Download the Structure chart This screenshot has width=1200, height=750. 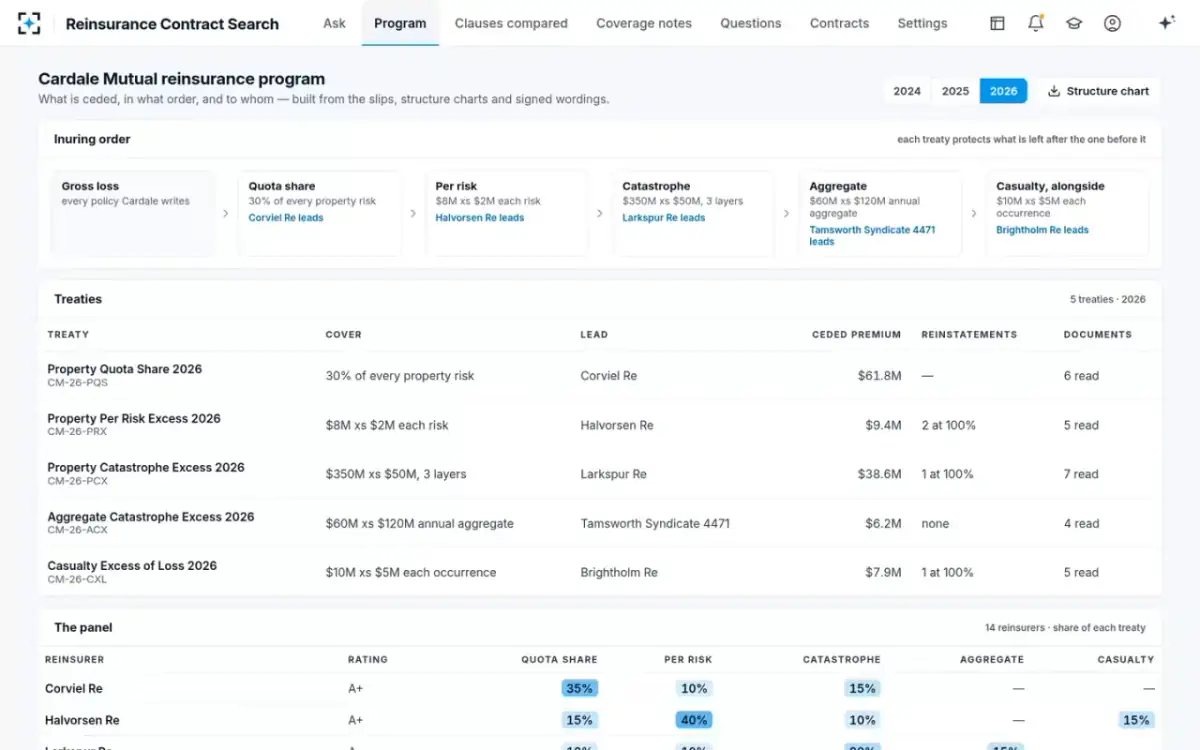tap(1098, 91)
